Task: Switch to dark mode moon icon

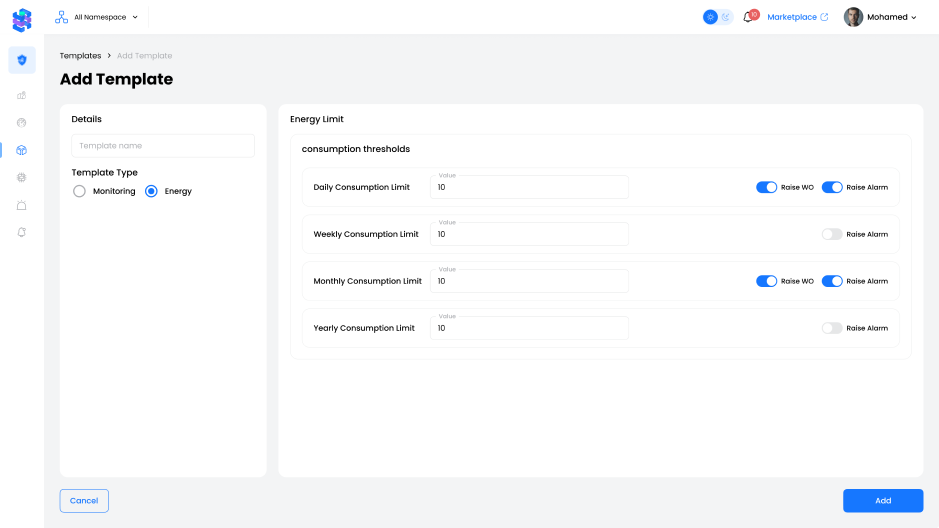Action: pyautogui.click(x=726, y=17)
